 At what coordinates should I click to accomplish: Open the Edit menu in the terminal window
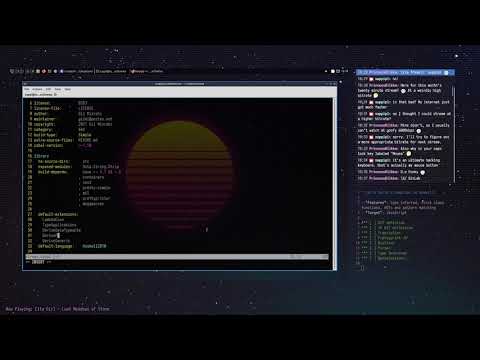48,89
